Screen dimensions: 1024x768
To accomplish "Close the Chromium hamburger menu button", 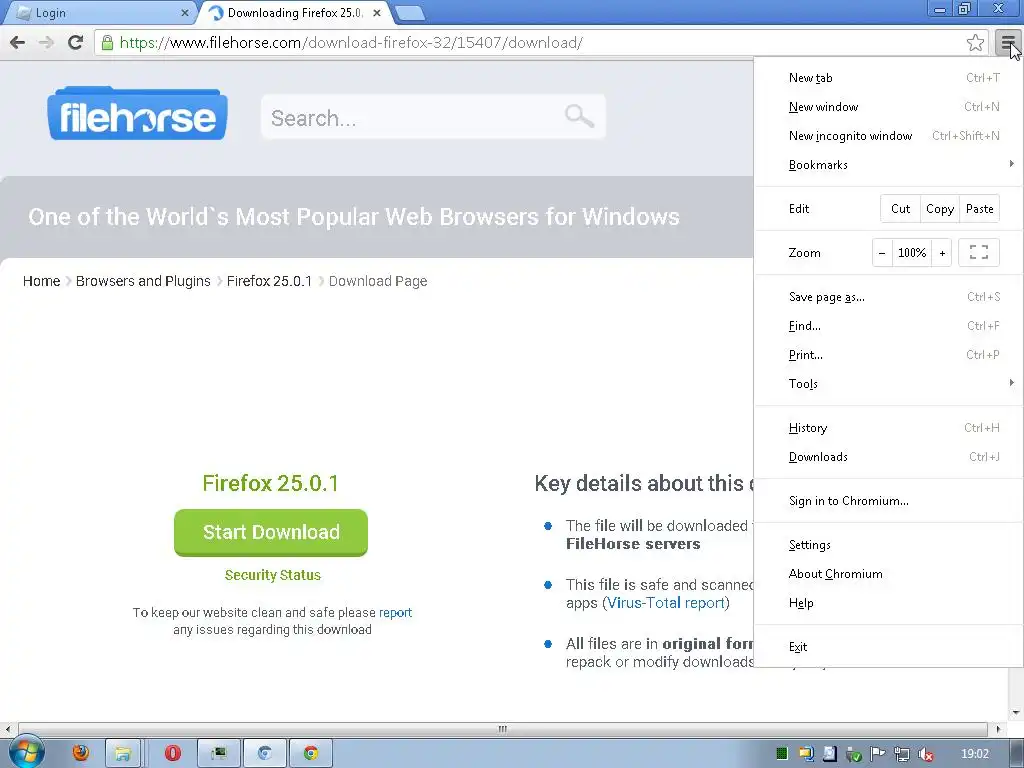I will (1008, 43).
